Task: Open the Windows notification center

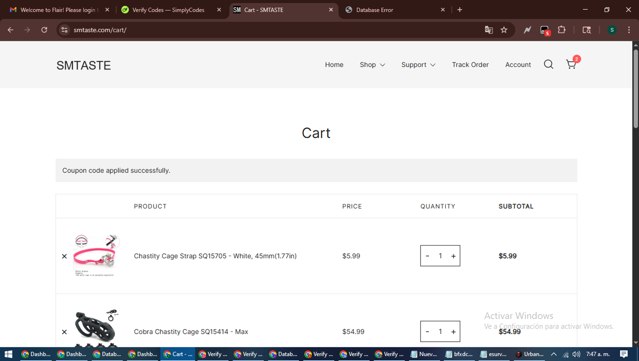Action: (623, 354)
